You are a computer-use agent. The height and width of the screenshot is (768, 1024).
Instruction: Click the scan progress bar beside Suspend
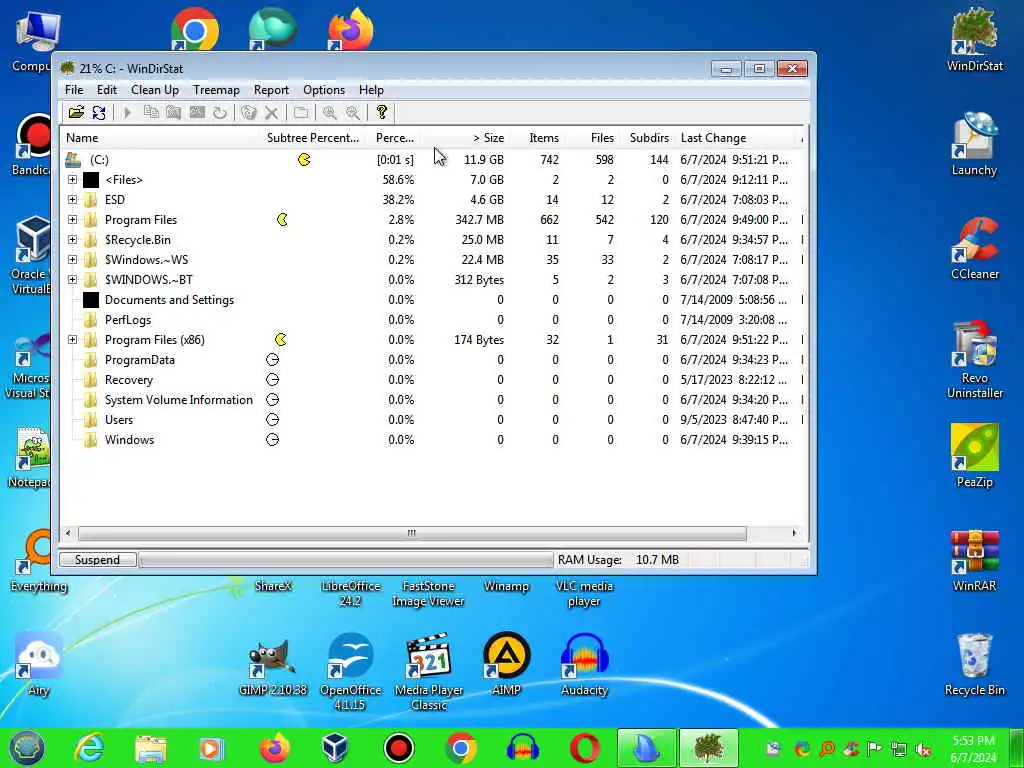click(x=346, y=560)
